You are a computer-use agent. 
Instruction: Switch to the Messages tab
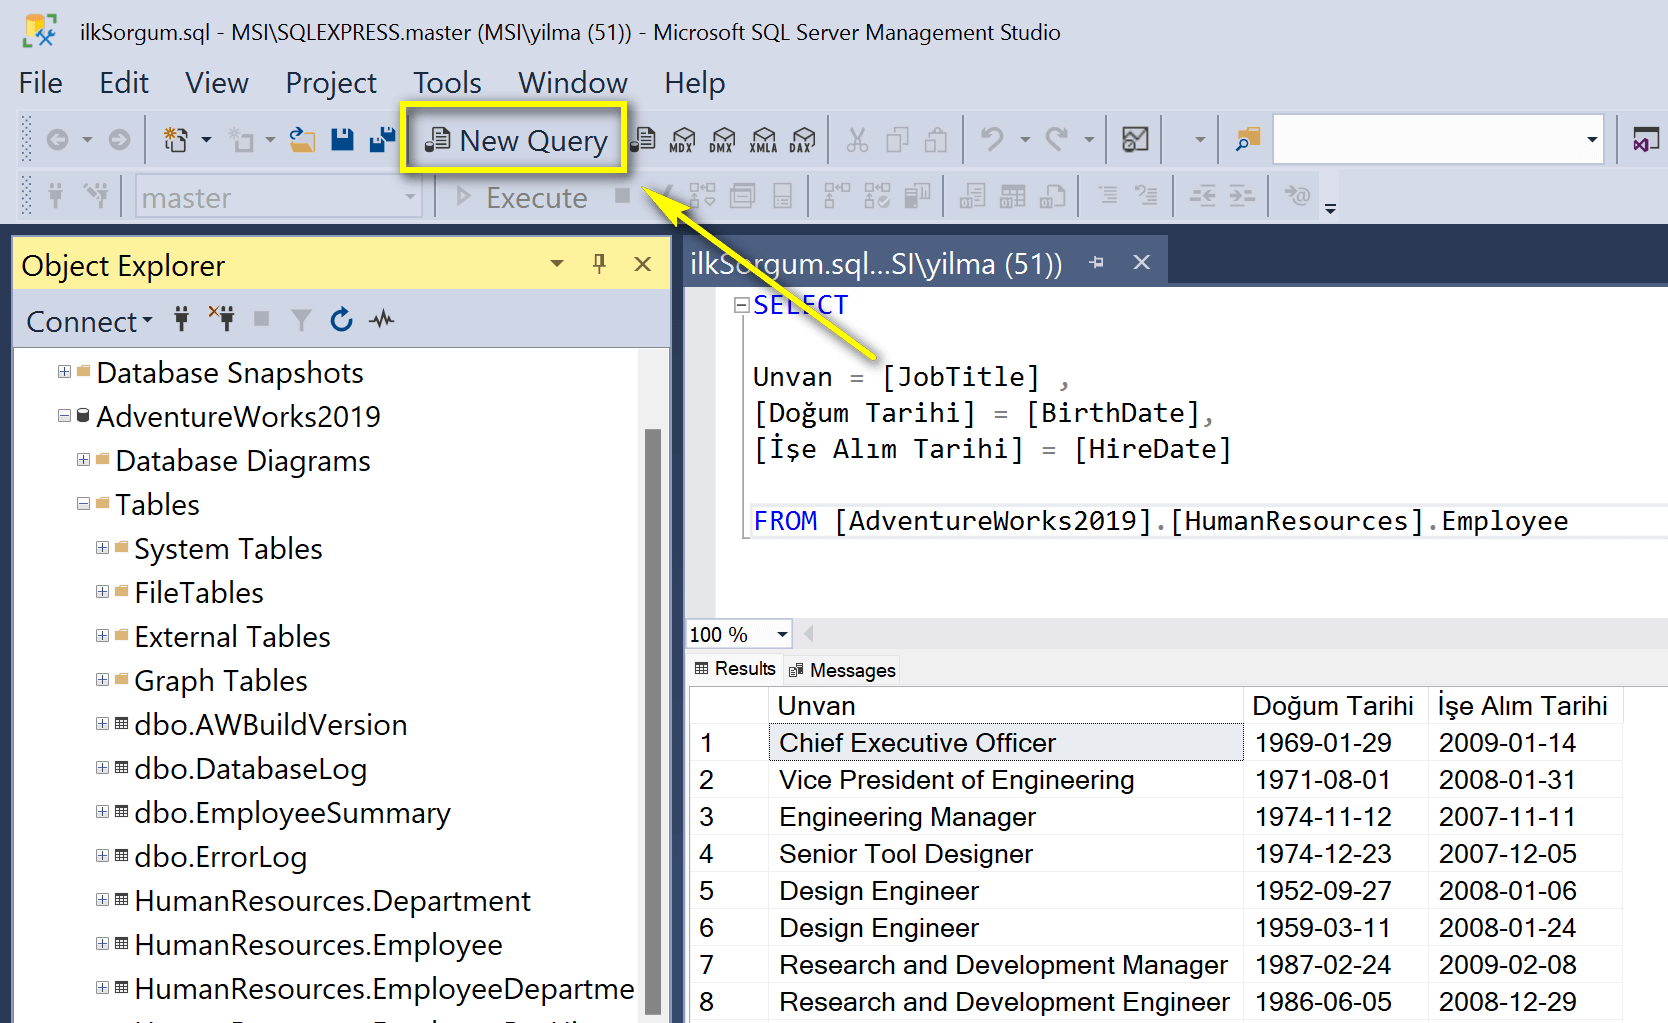(x=842, y=670)
